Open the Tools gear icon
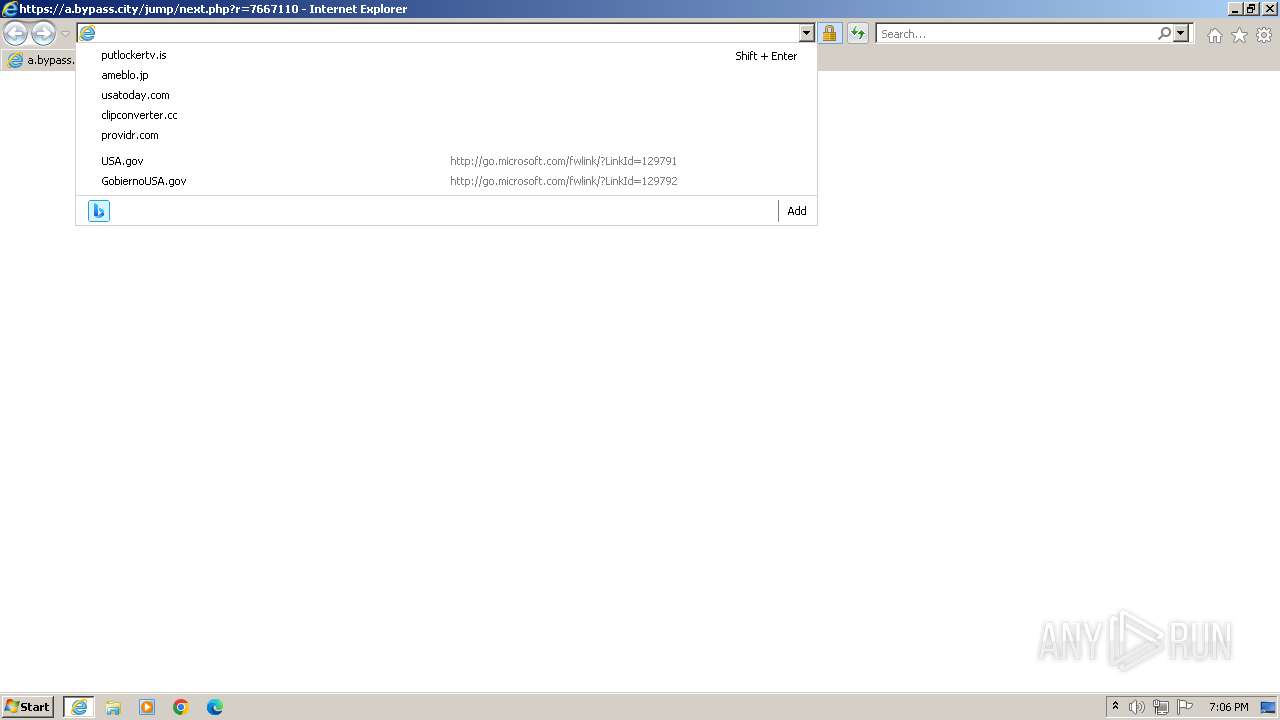Image resolution: width=1280 pixels, height=720 pixels. point(1264,35)
